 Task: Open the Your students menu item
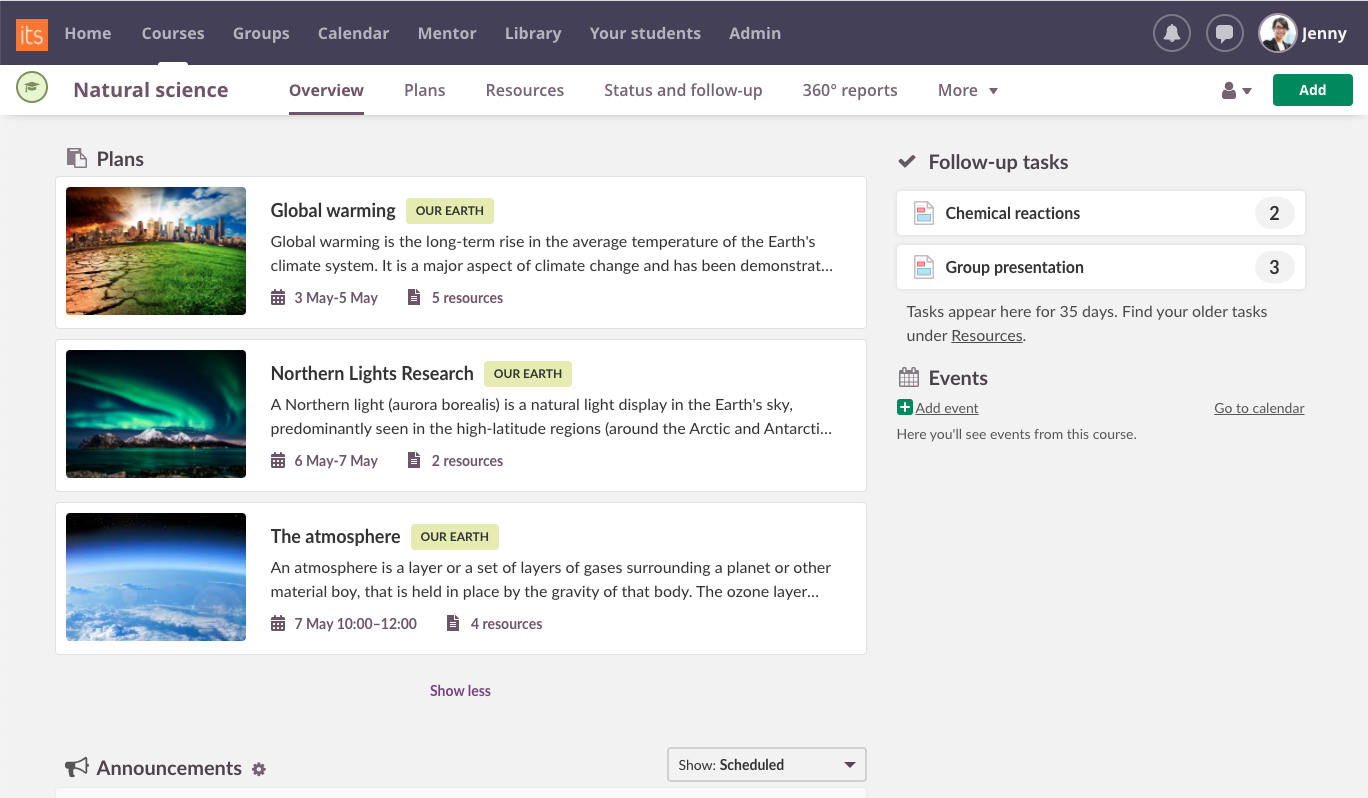tap(645, 33)
